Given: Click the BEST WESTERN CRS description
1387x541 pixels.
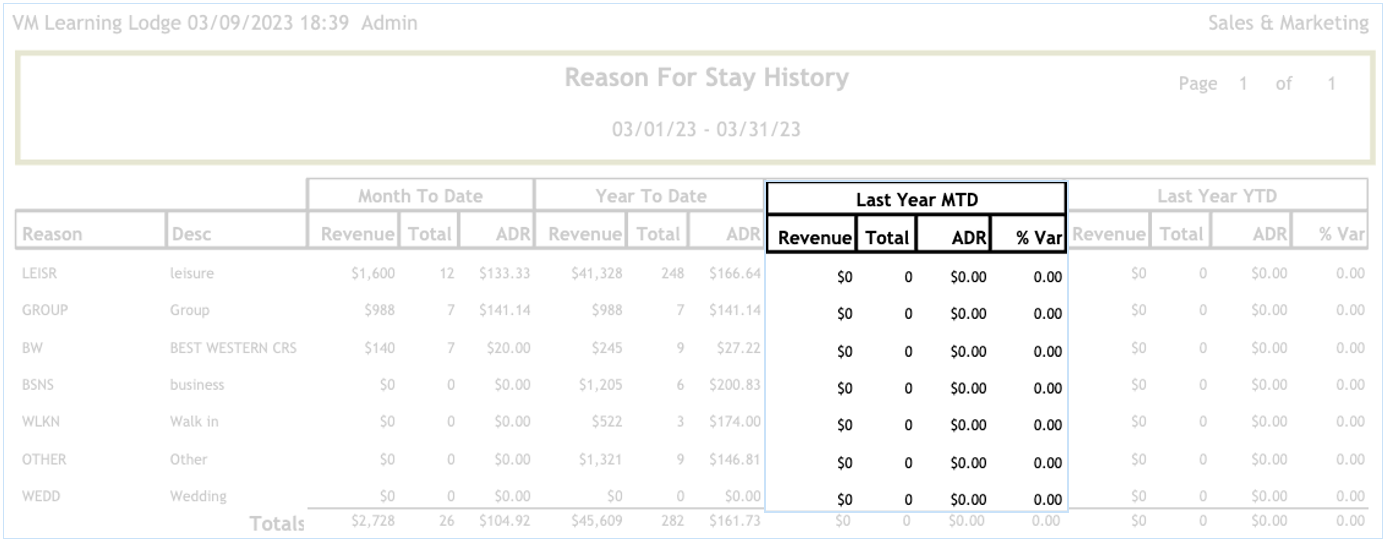Looking at the screenshot, I should [x=233, y=348].
